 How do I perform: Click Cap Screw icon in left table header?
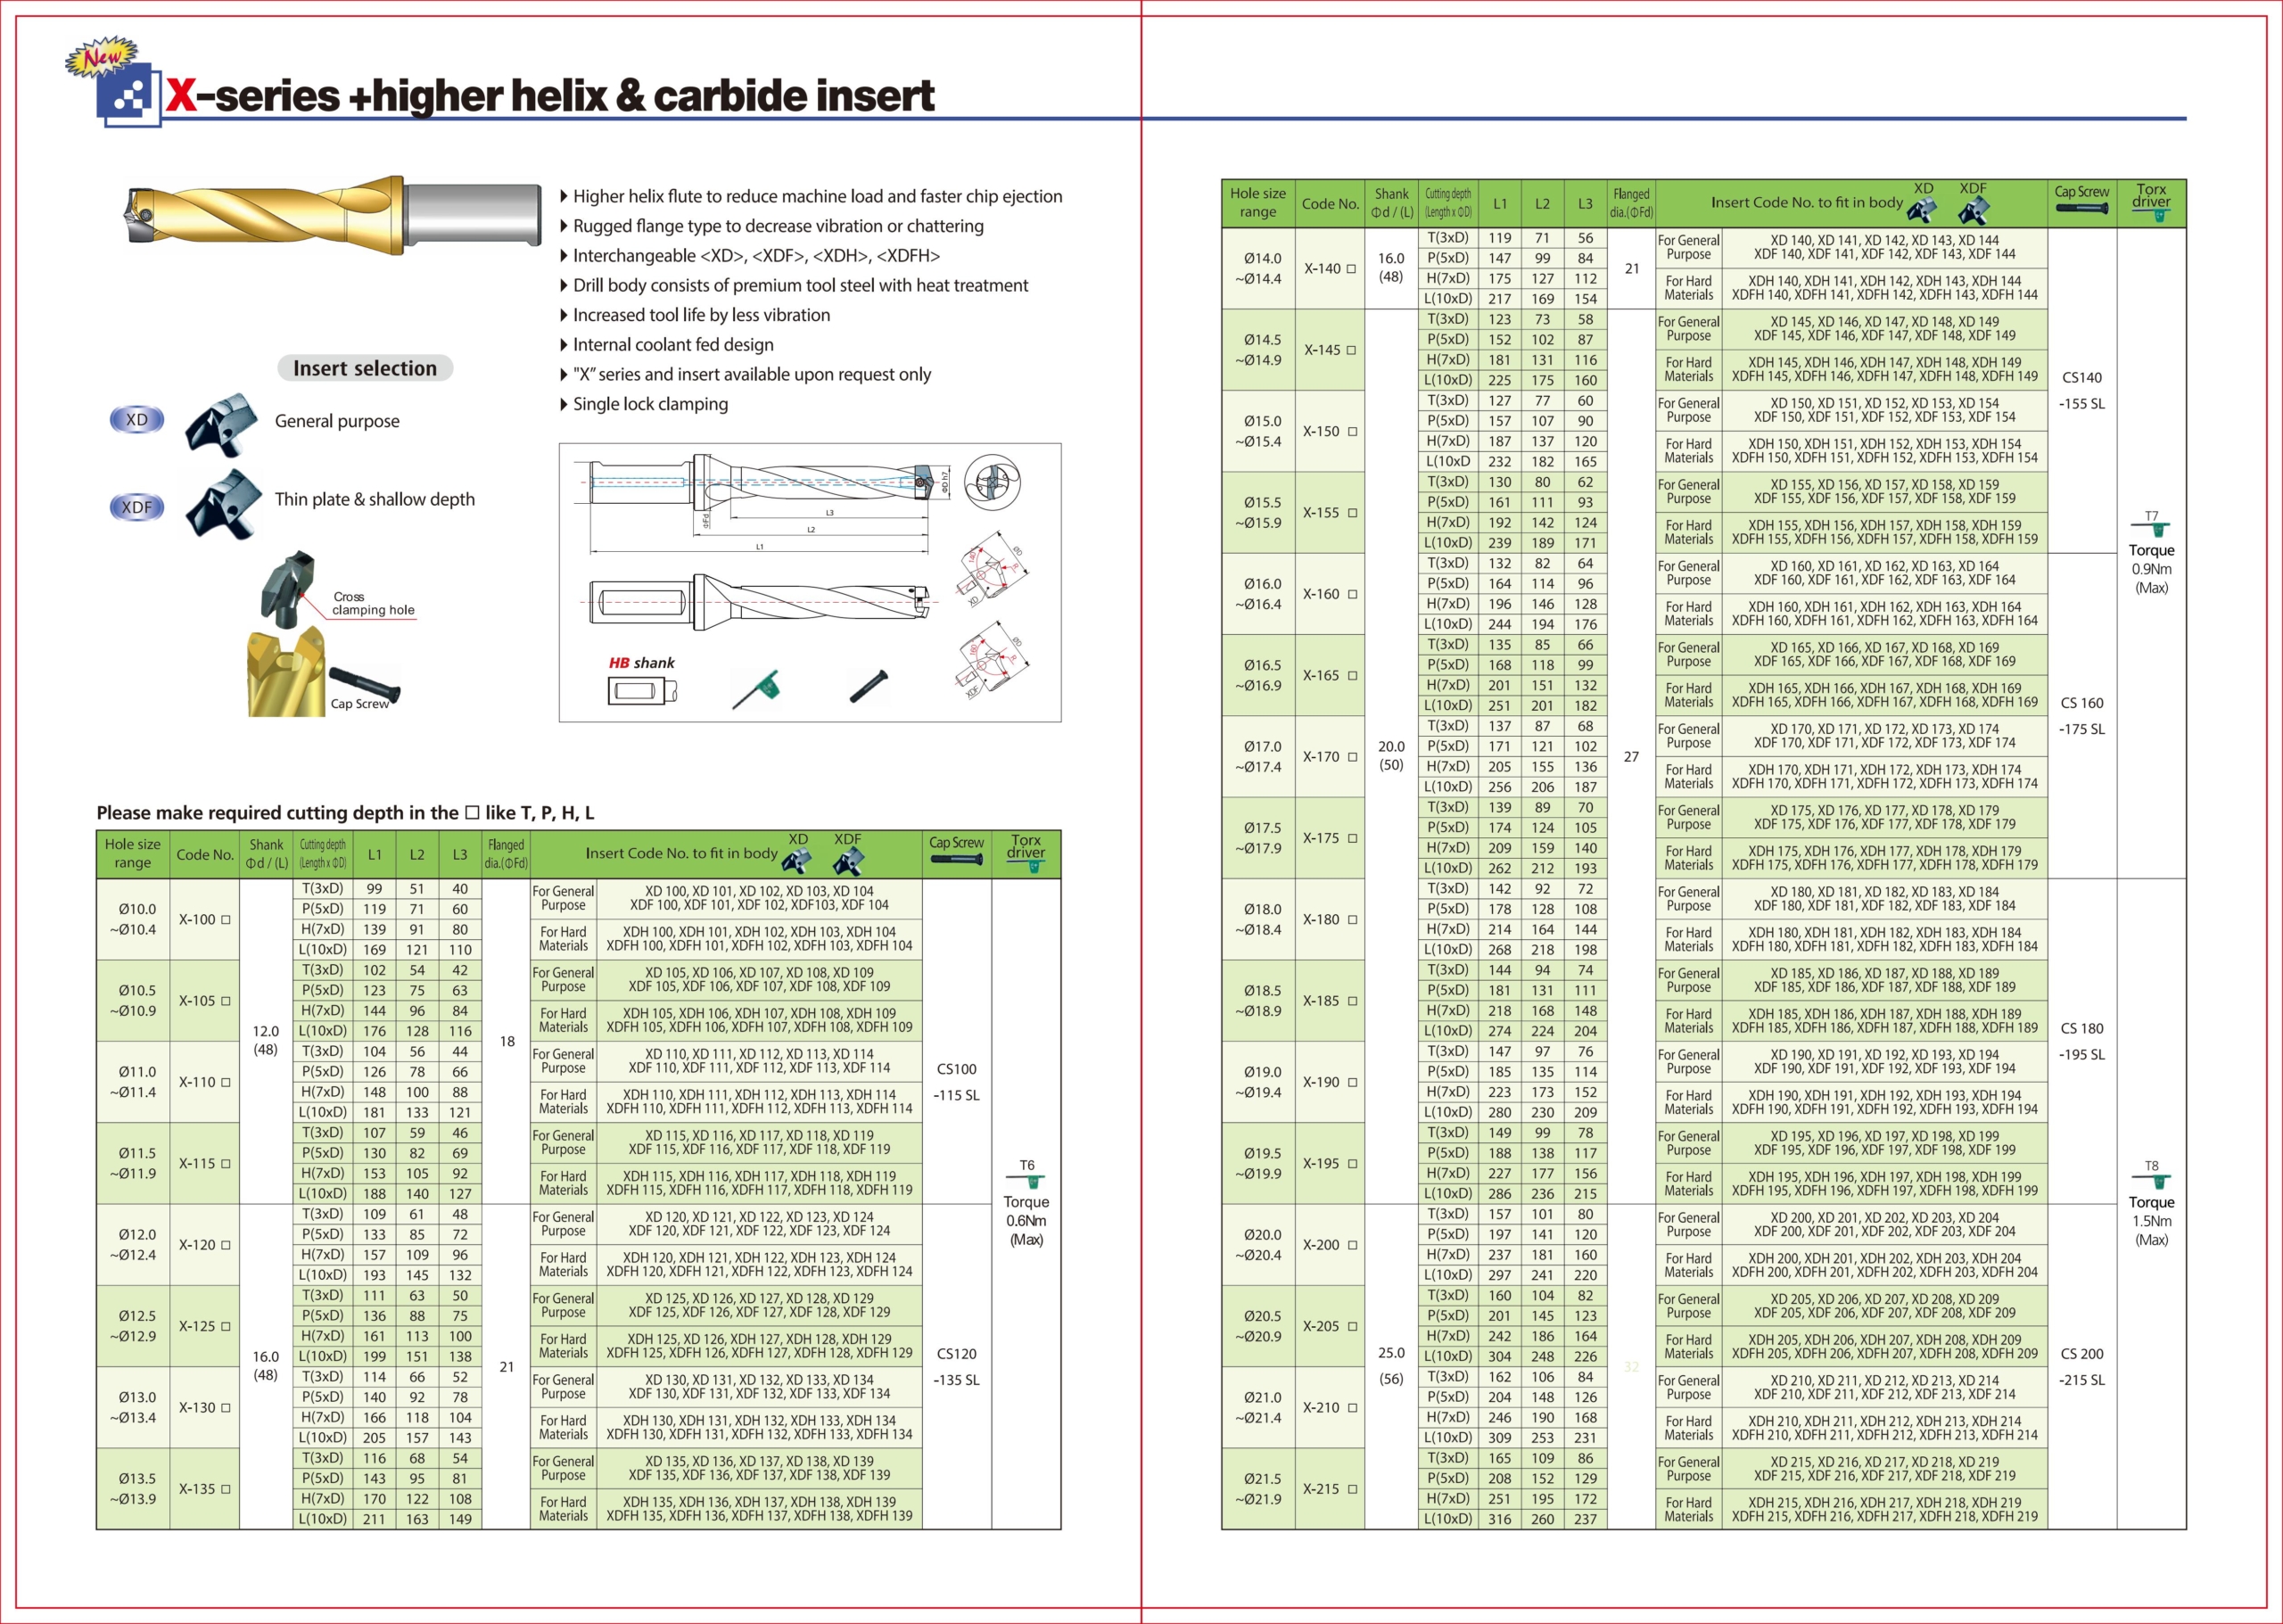pos(956,858)
